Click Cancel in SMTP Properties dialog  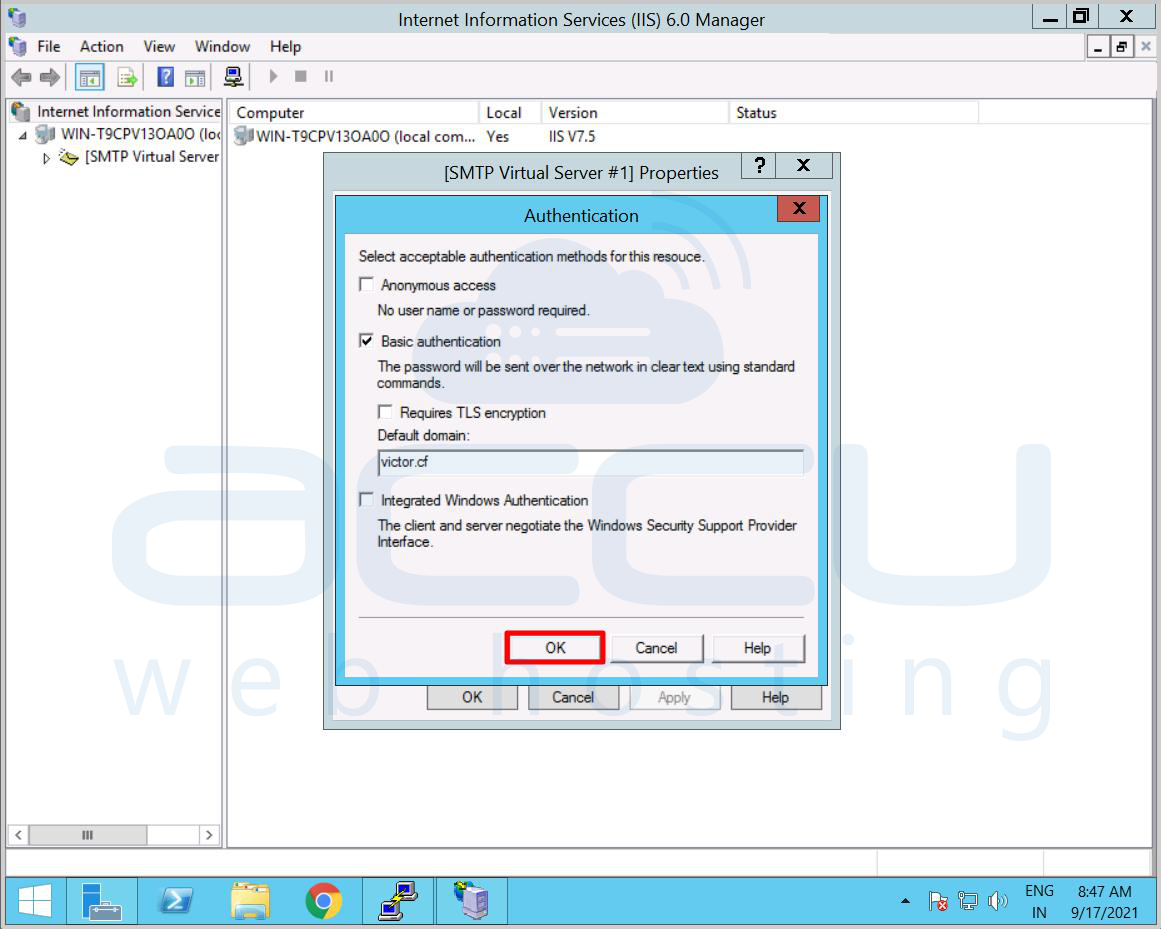point(573,697)
